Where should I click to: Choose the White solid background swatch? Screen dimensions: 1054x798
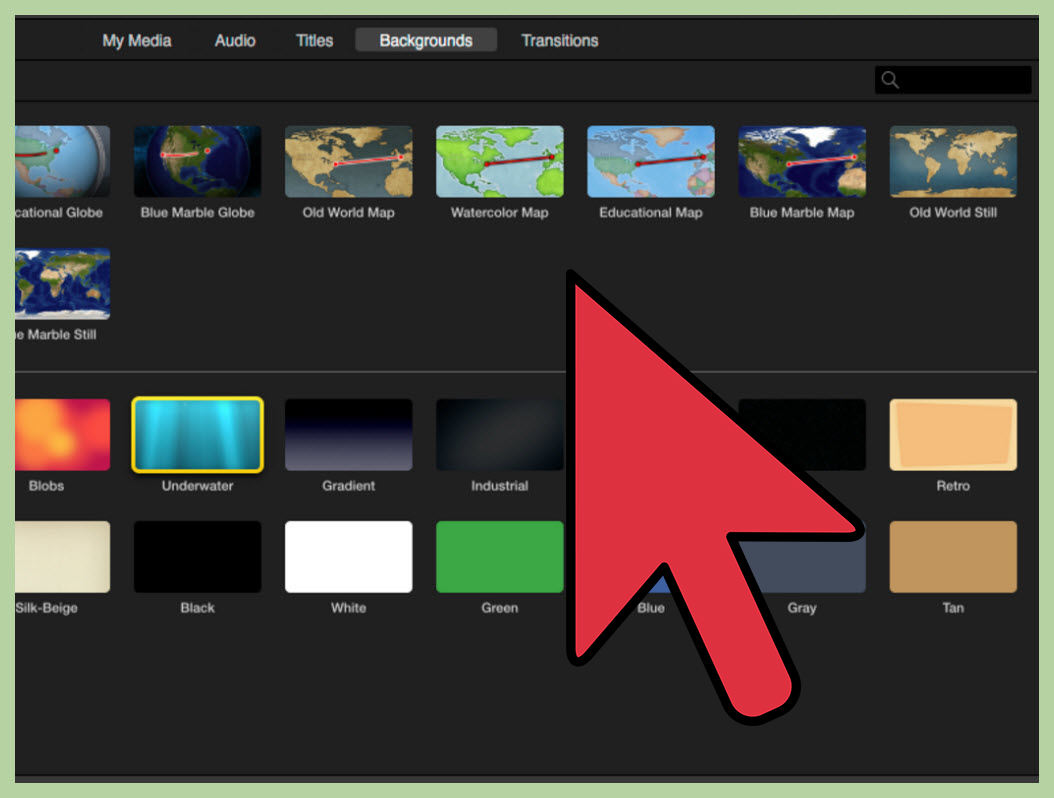pyautogui.click(x=349, y=557)
